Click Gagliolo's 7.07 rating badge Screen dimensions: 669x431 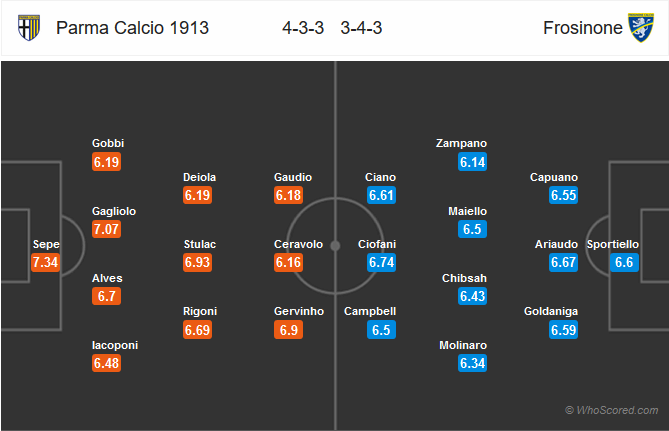pyautogui.click(x=106, y=229)
